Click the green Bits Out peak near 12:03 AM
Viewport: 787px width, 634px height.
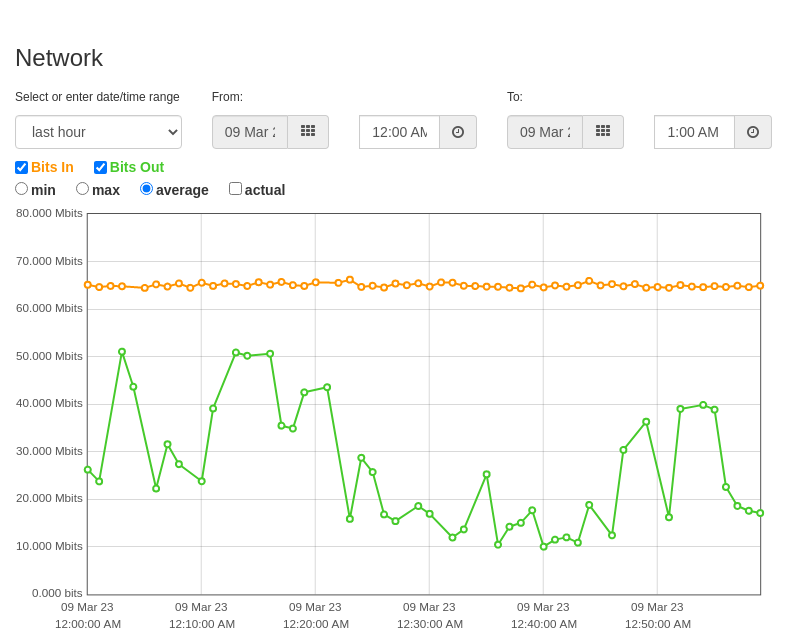(122, 352)
